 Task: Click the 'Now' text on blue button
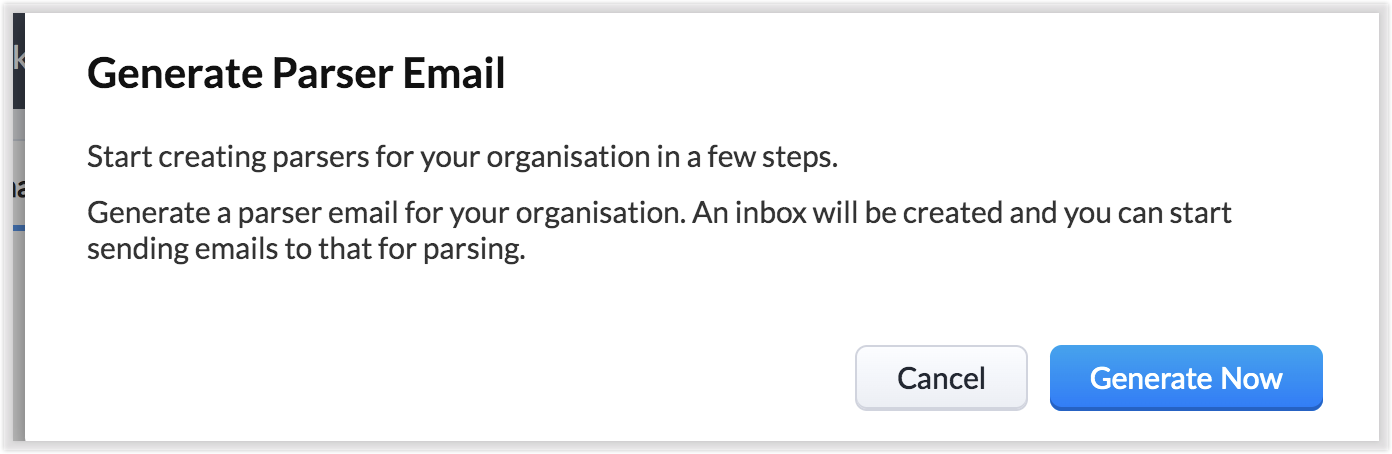[1251, 378]
